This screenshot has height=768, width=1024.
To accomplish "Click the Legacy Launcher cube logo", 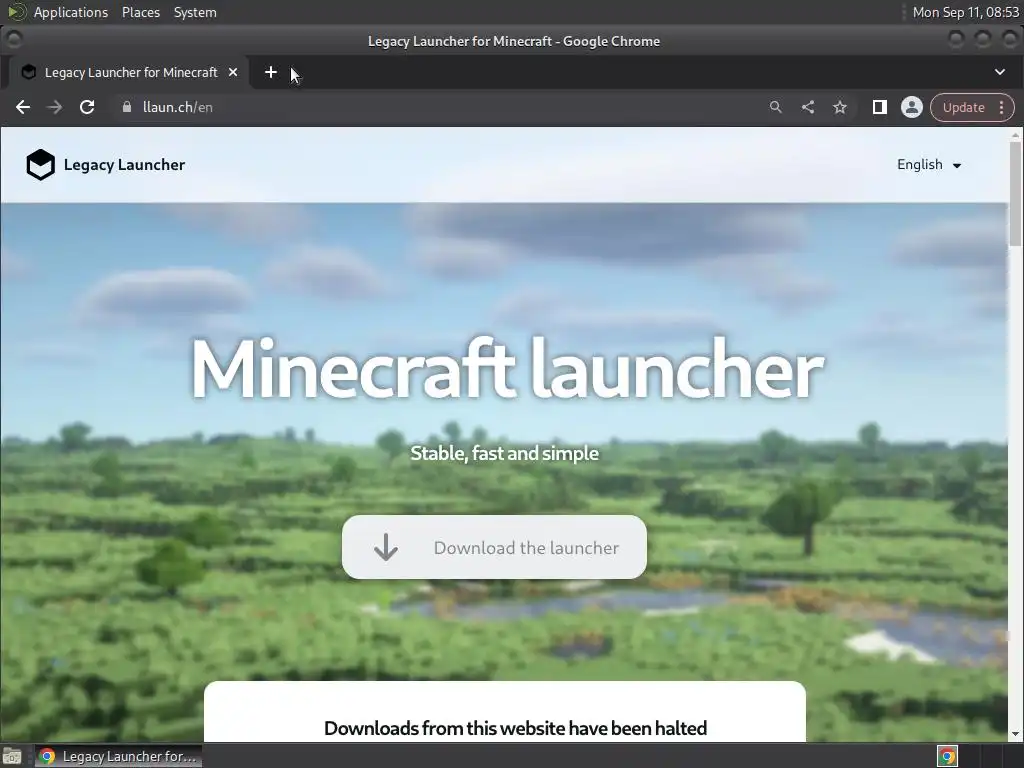I will coord(40,165).
